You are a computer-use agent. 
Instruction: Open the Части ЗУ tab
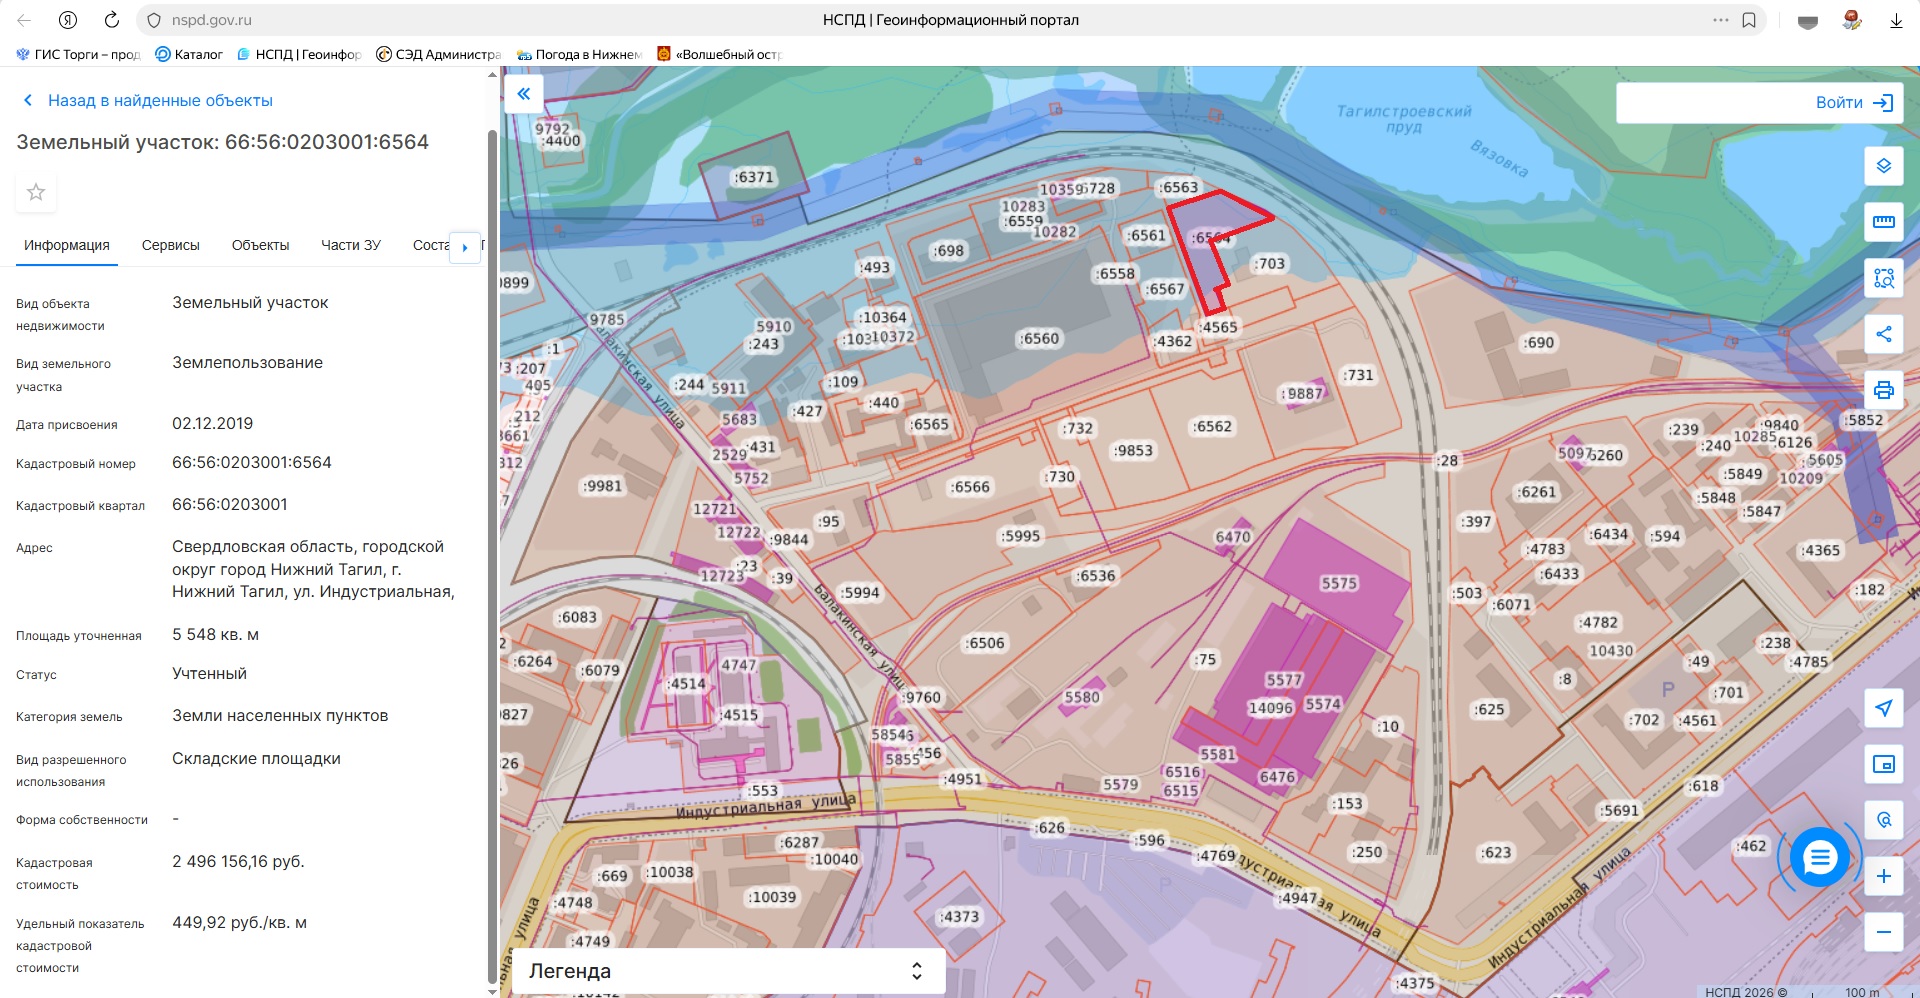[x=350, y=245]
